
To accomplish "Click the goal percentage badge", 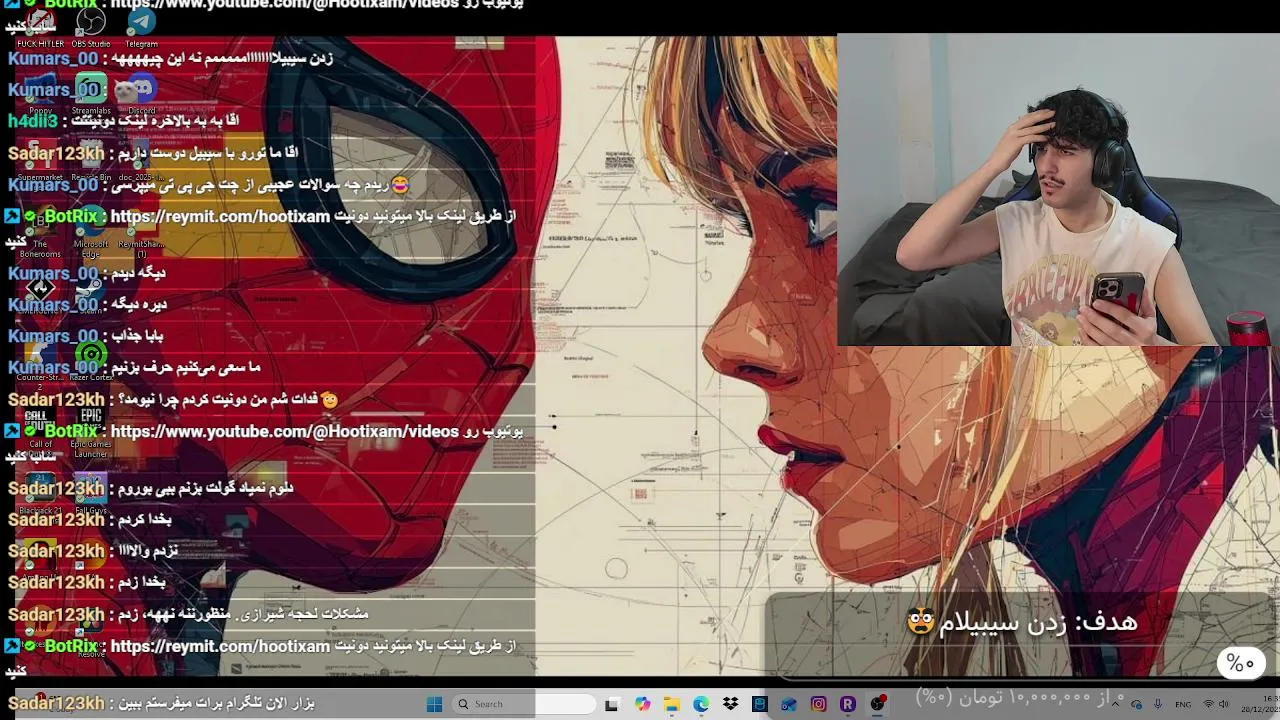I will tap(1241, 663).
